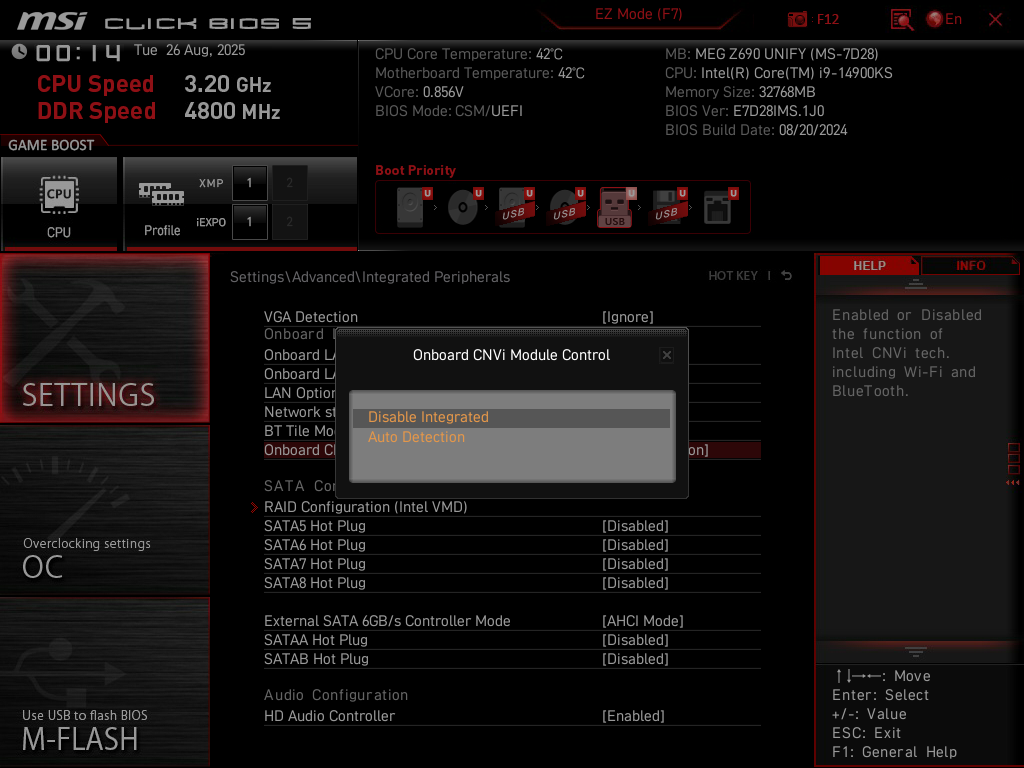Enable iEXPO profile 1
Image resolution: width=1024 pixels, height=768 pixels.
[x=249, y=222]
